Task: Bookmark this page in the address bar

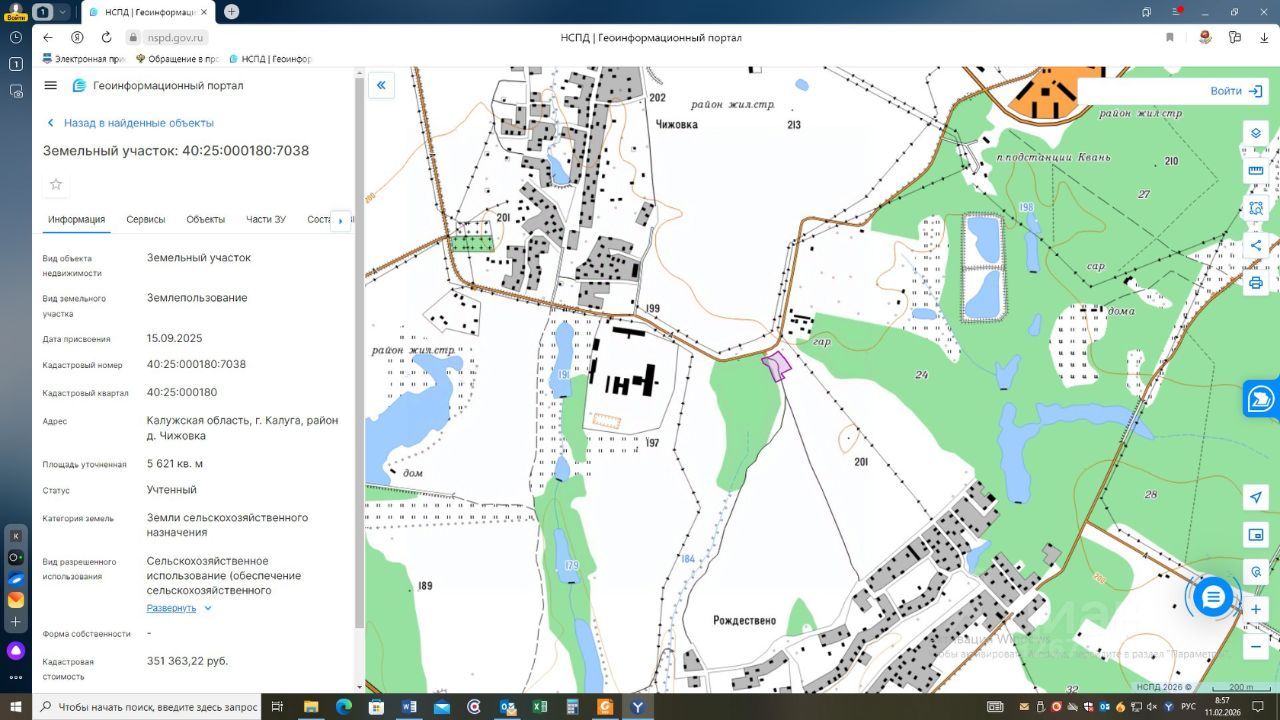Action: pyautogui.click(x=1170, y=37)
